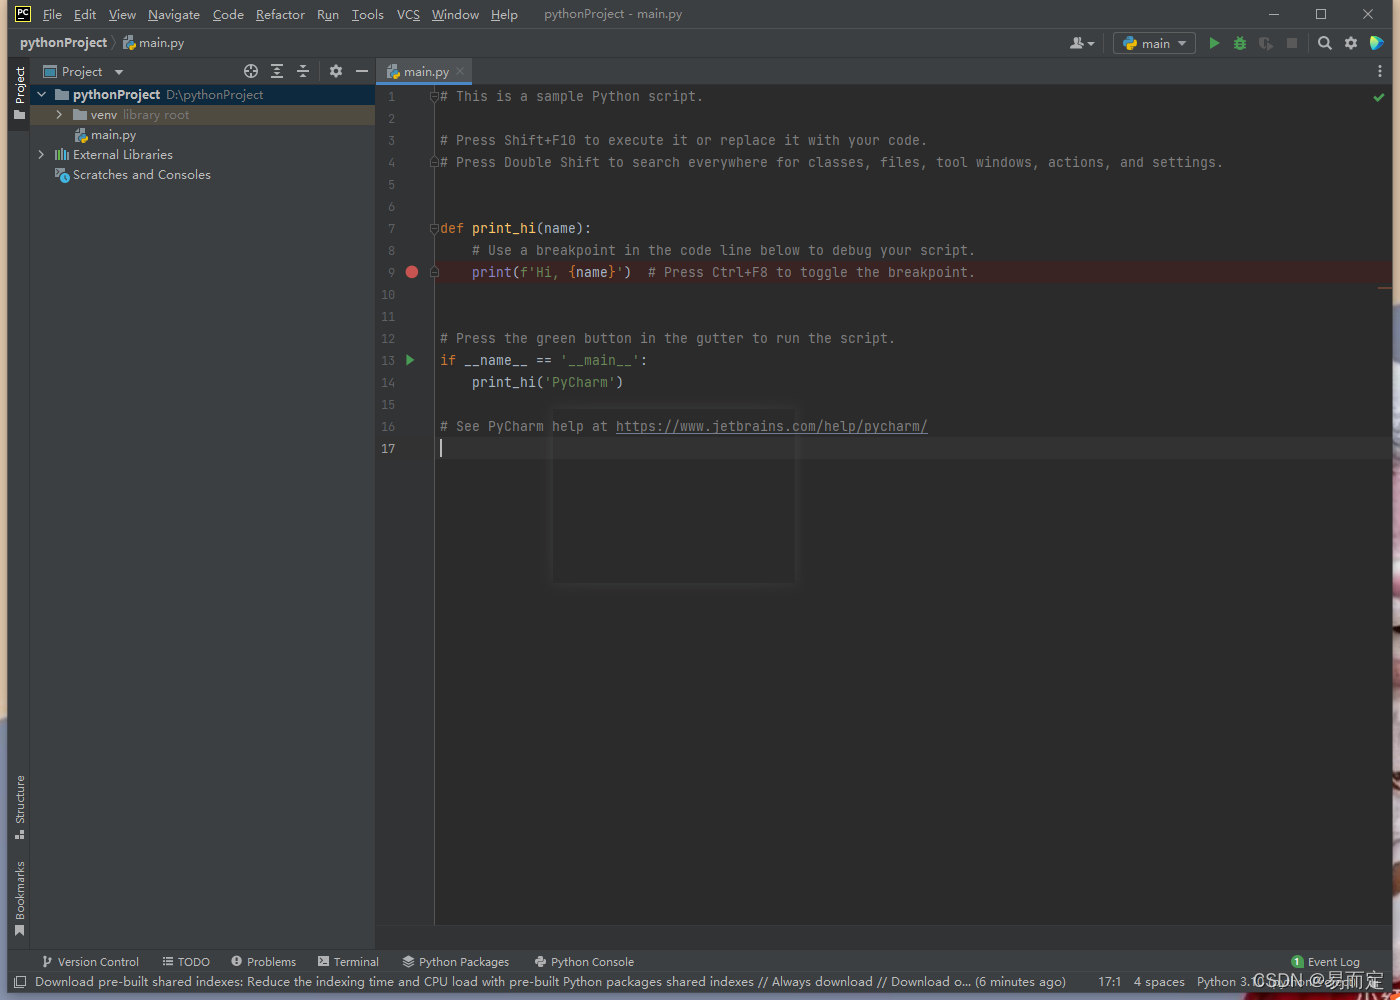
Task: Open the main run configuration dropdown
Action: [1154, 43]
